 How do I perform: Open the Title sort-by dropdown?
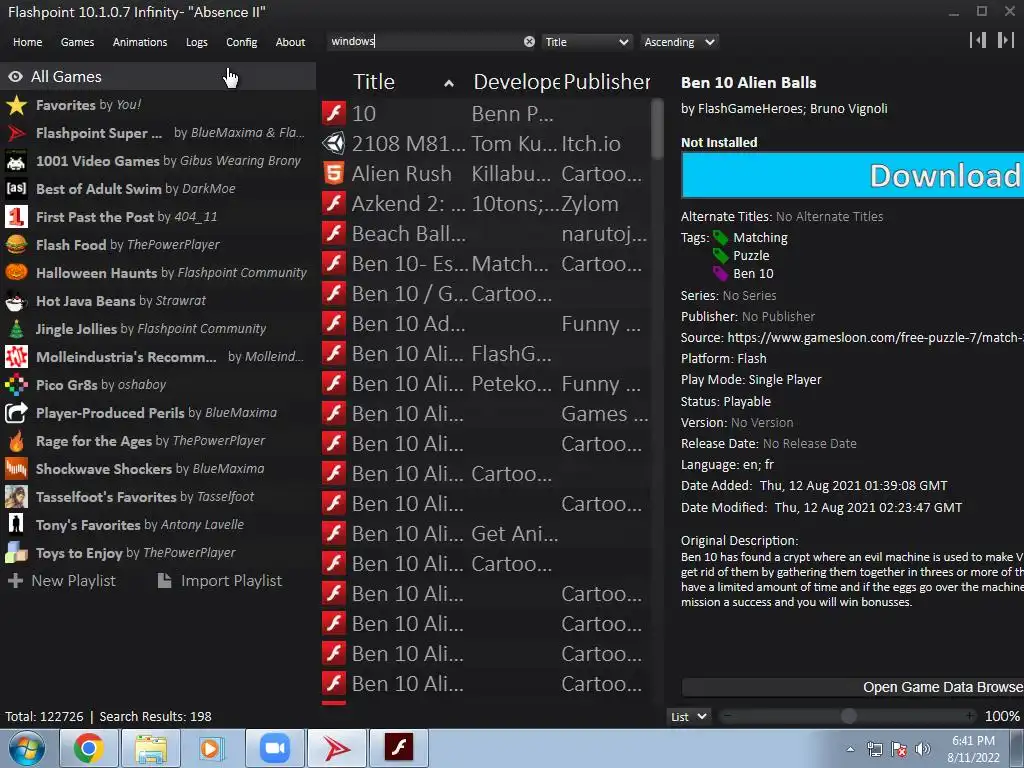586,42
